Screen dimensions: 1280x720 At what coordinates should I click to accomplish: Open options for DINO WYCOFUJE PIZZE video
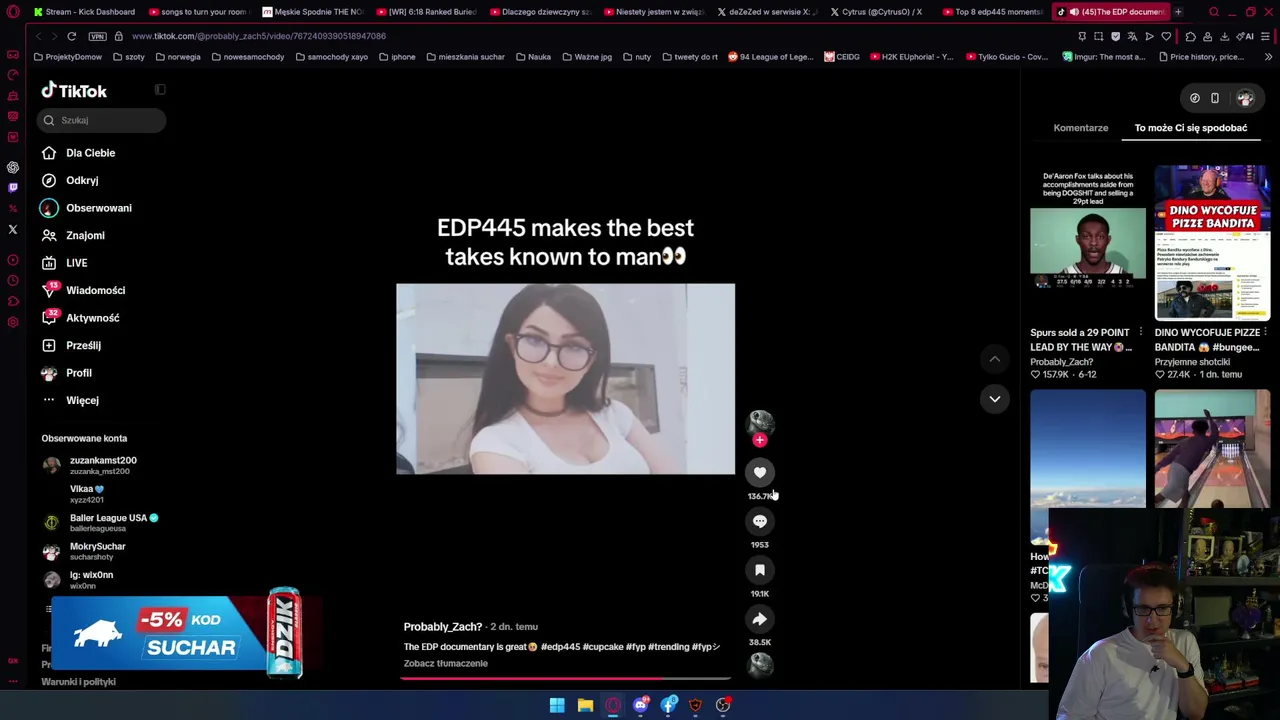pos(1265,332)
